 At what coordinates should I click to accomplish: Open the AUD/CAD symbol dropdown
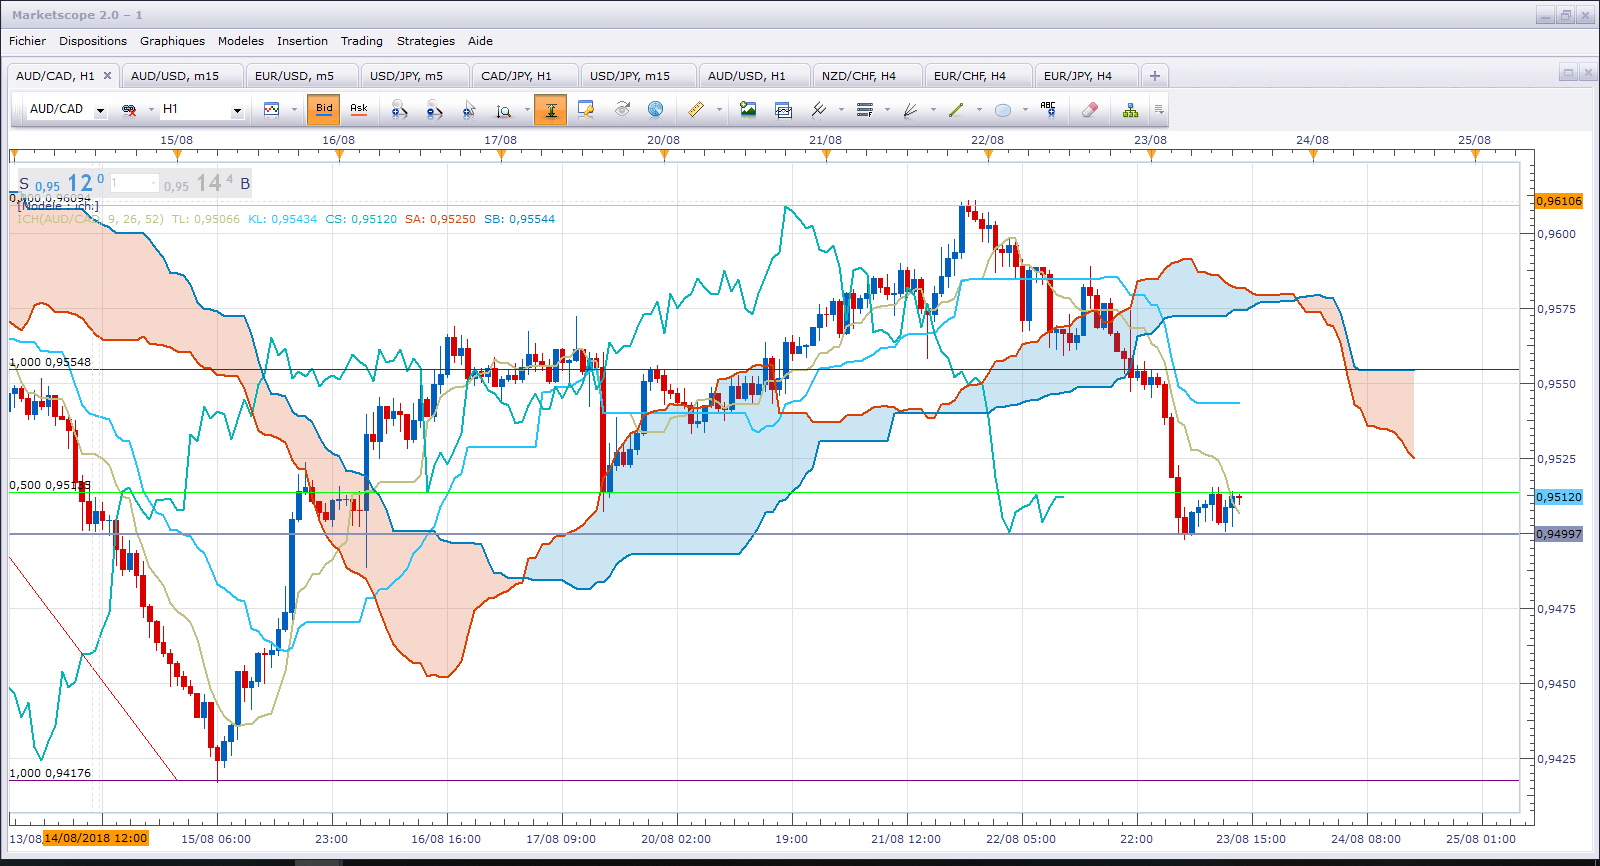coord(100,110)
